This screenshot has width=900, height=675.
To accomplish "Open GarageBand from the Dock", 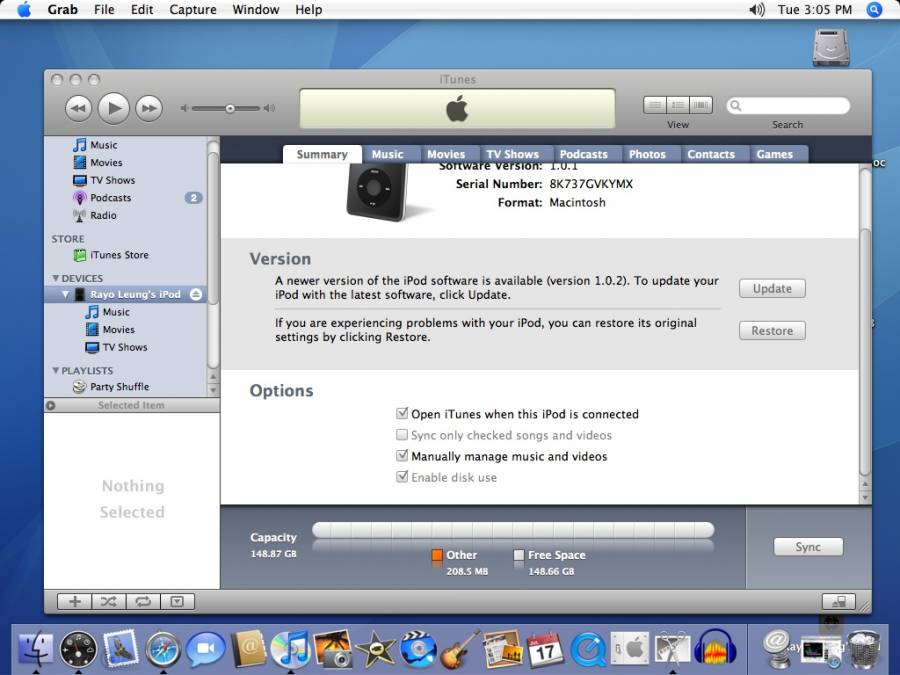I will point(460,649).
